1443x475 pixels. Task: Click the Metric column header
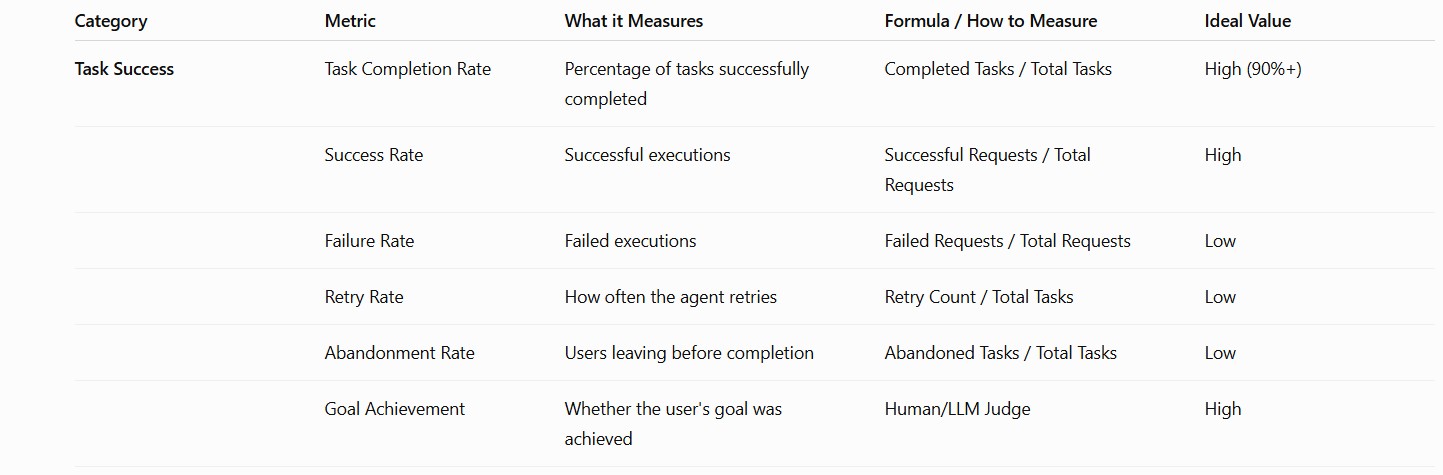350,21
